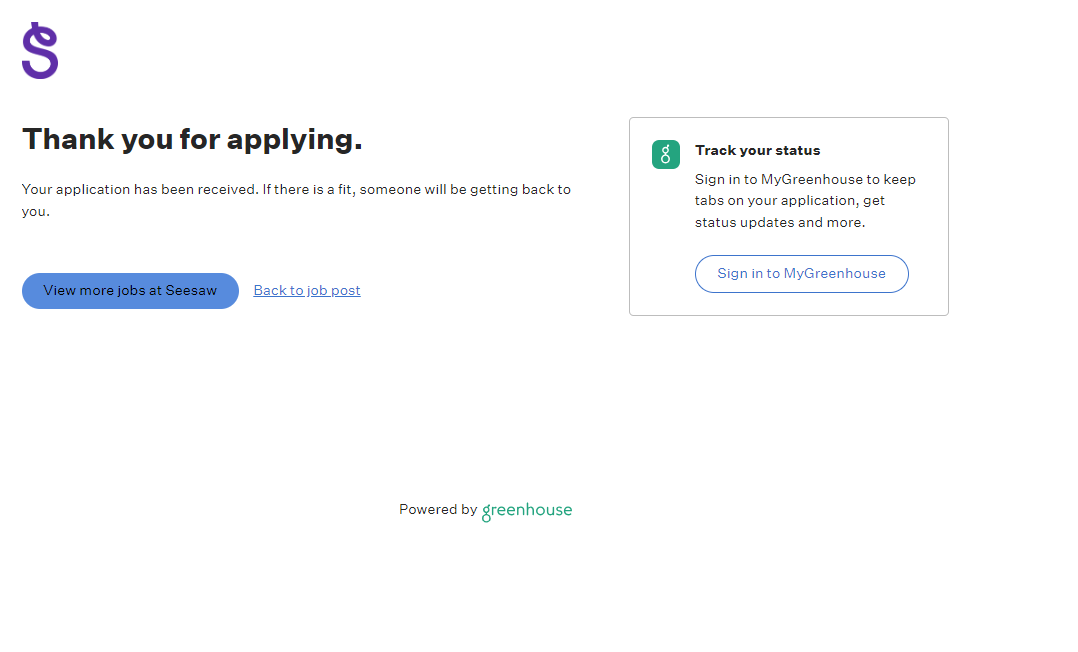Sign in to MyGreenhouse
The image size is (1078, 652).
[801, 274]
